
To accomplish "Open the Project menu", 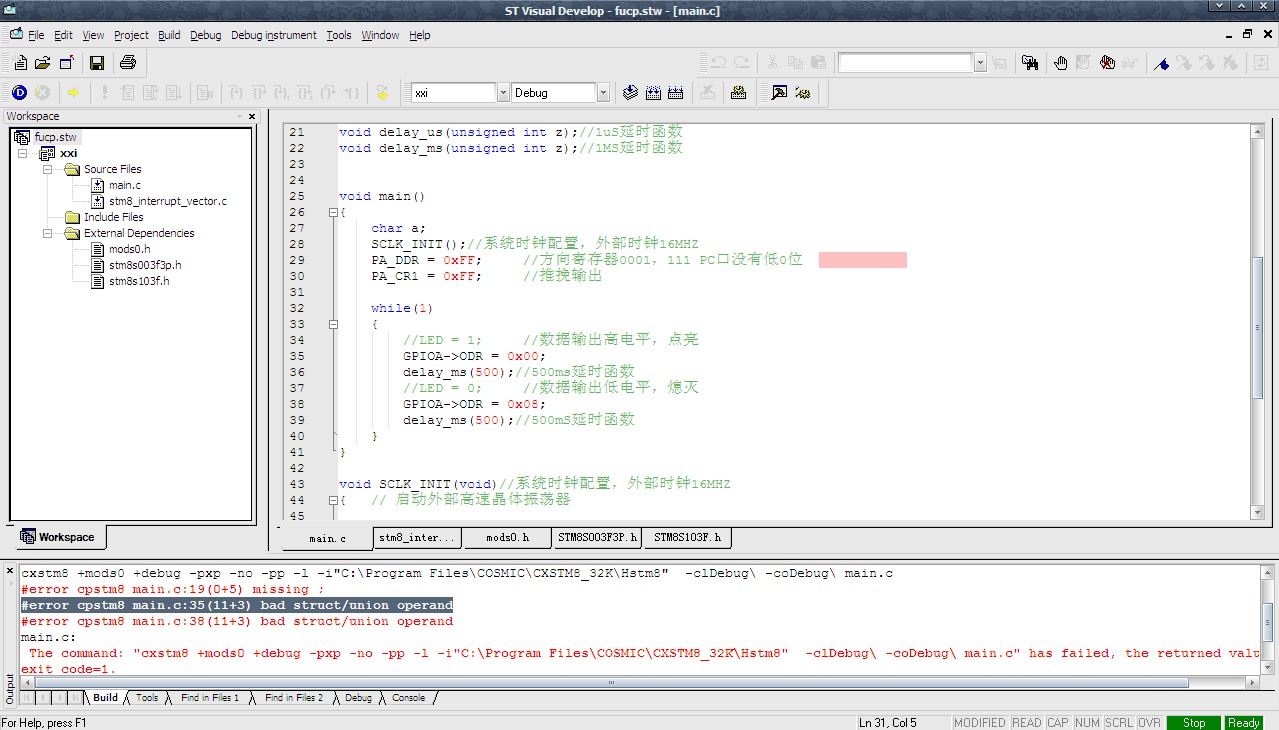I will coord(131,35).
